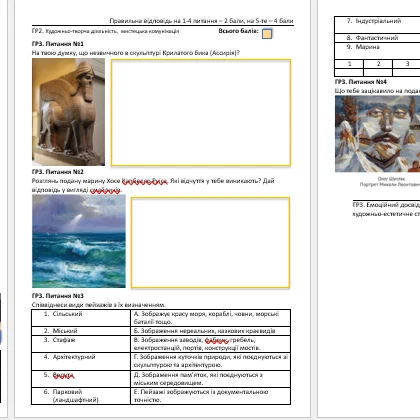This screenshot has height=420, width=420.
Task: Click the heading 'ГР3. Питання №4'
Action: [361, 82]
